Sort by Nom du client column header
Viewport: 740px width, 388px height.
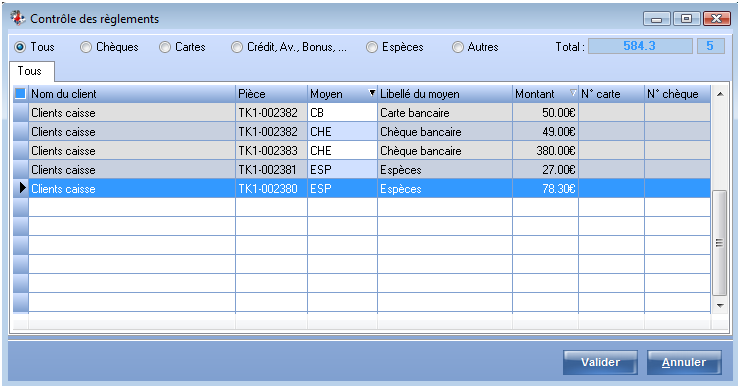(x=132, y=94)
